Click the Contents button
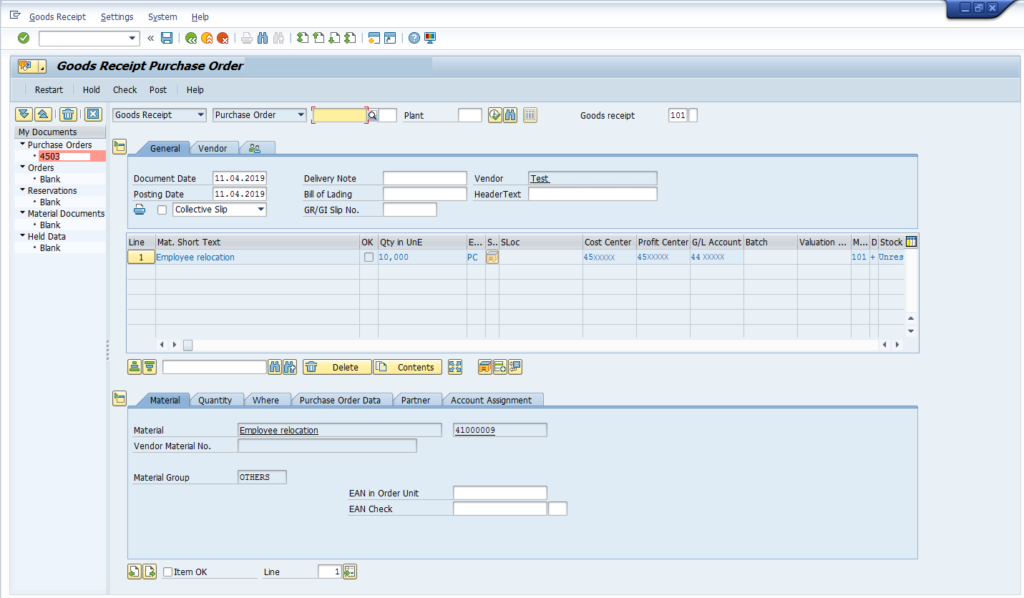The width and height of the screenshot is (1024, 598). coord(408,367)
